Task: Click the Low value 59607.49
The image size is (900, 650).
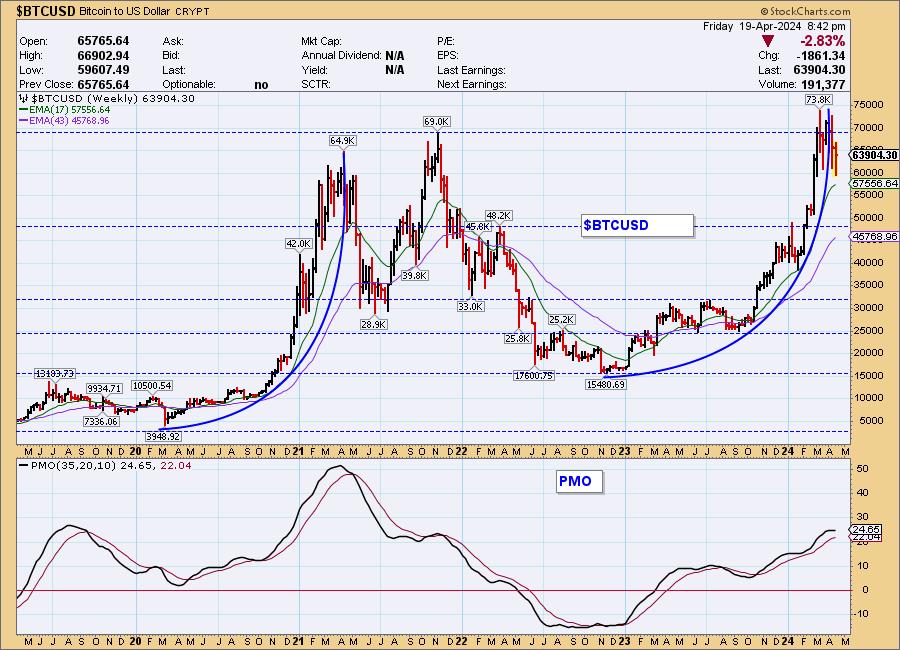Action: point(103,70)
